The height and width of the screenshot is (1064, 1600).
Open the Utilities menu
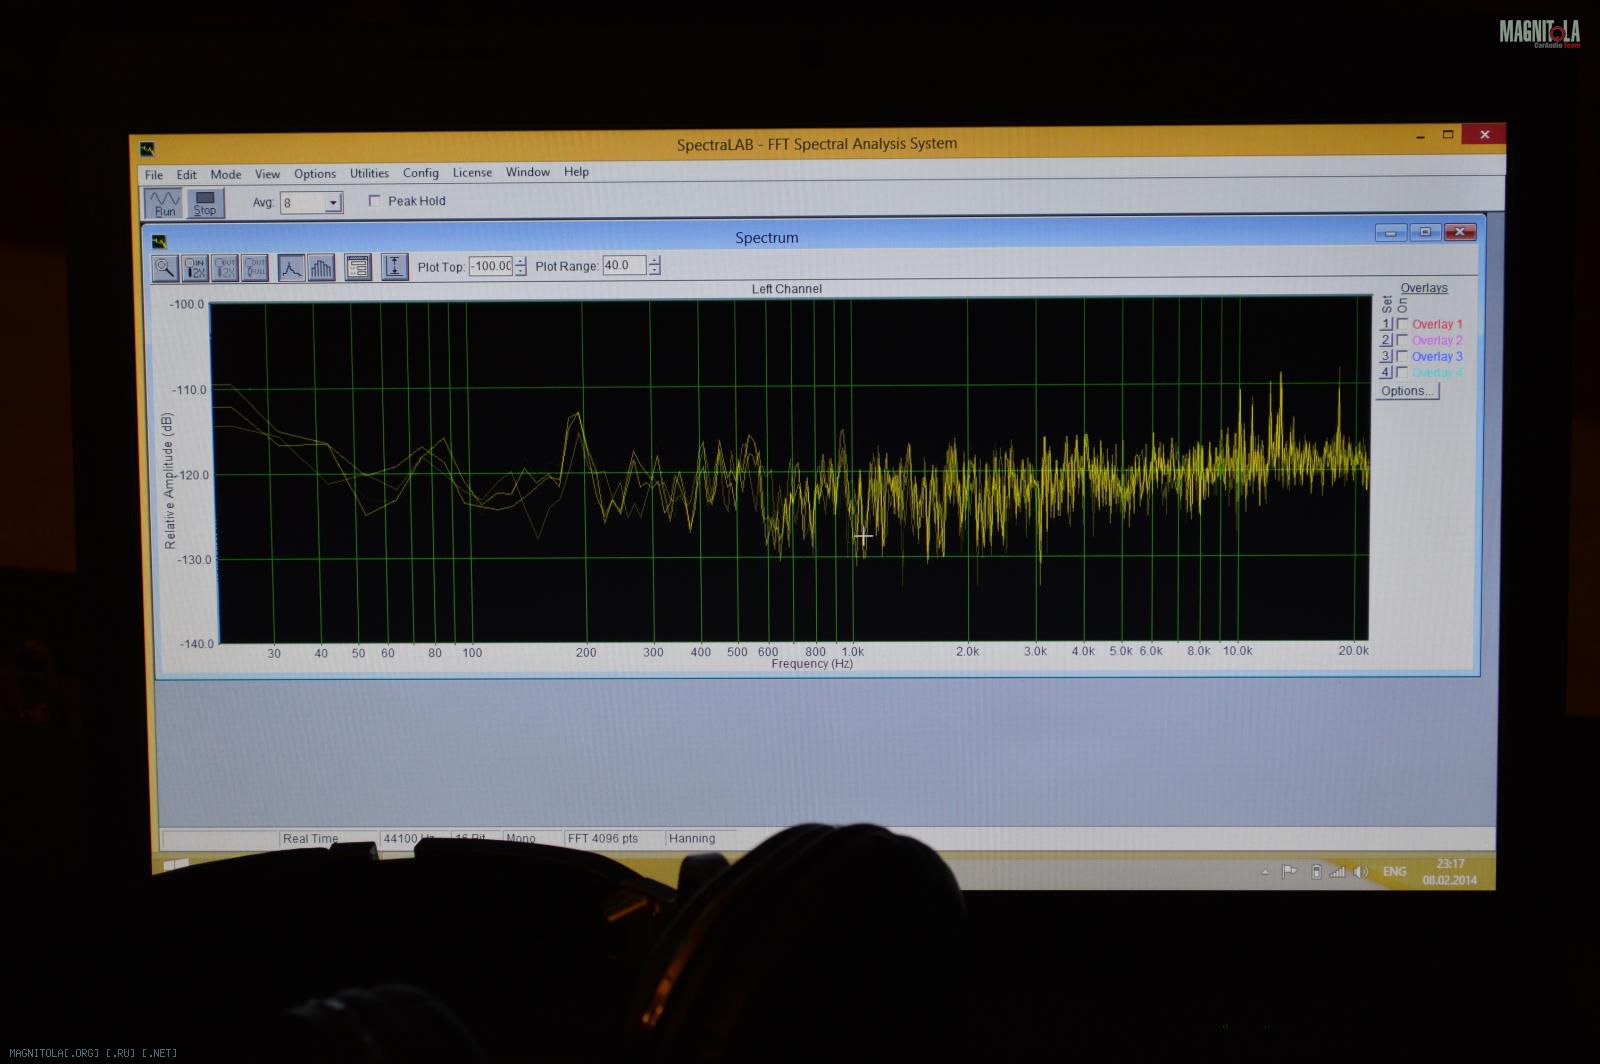click(369, 173)
